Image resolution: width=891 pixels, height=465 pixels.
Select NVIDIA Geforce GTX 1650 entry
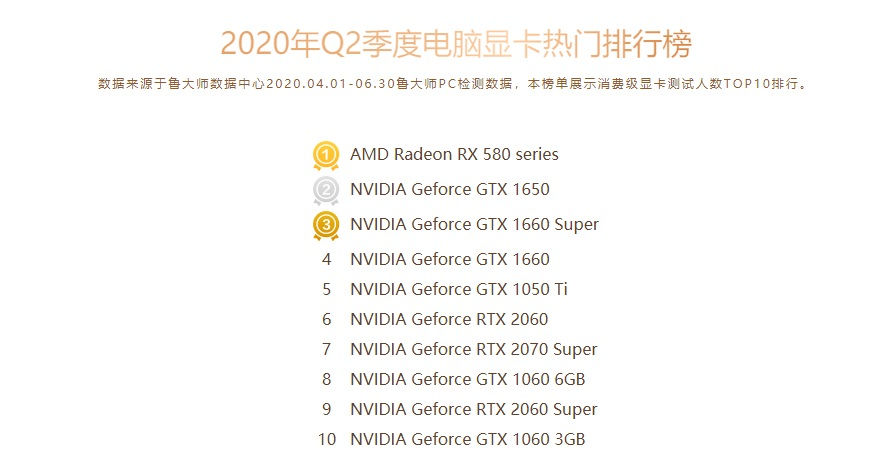tap(449, 189)
